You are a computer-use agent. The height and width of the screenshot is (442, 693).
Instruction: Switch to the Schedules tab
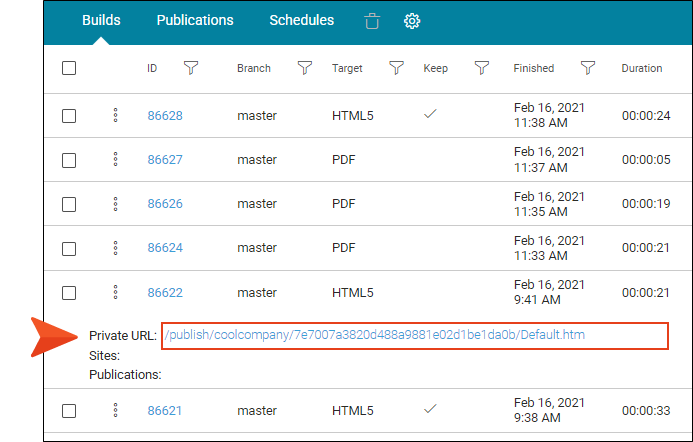[x=302, y=20]
